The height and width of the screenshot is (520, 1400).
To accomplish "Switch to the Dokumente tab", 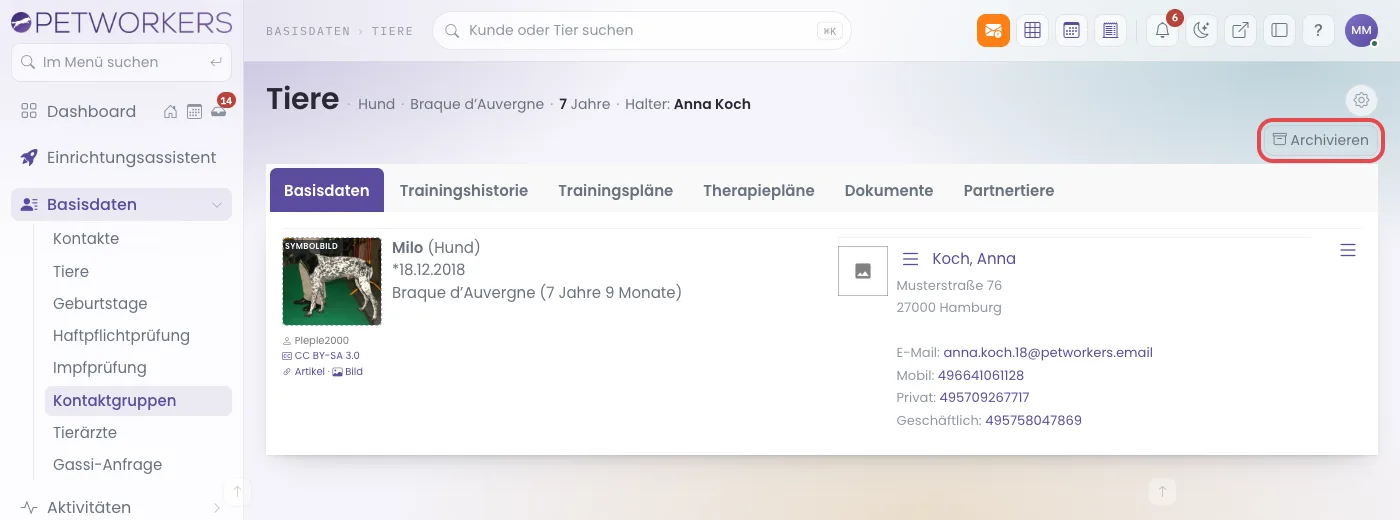I will 889,190.
